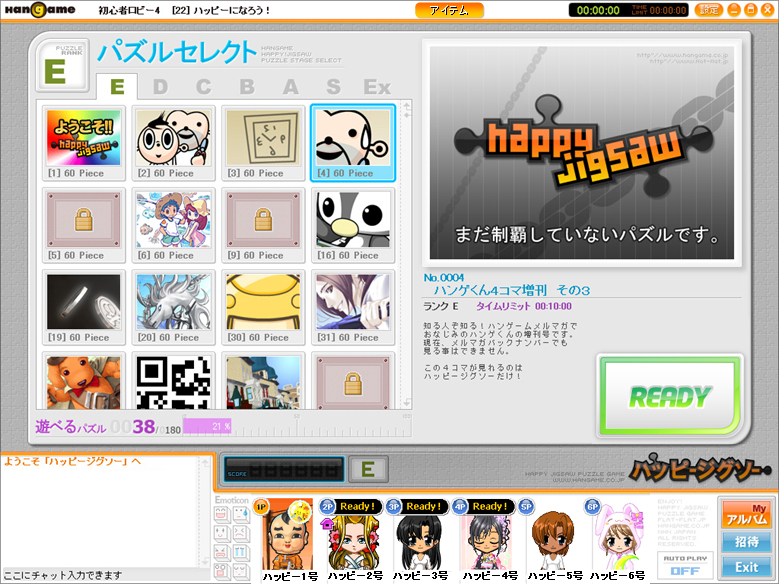The image size is (779, 584).
Task: Switch to the A rank tab
Action: click(x=291, y=87)
